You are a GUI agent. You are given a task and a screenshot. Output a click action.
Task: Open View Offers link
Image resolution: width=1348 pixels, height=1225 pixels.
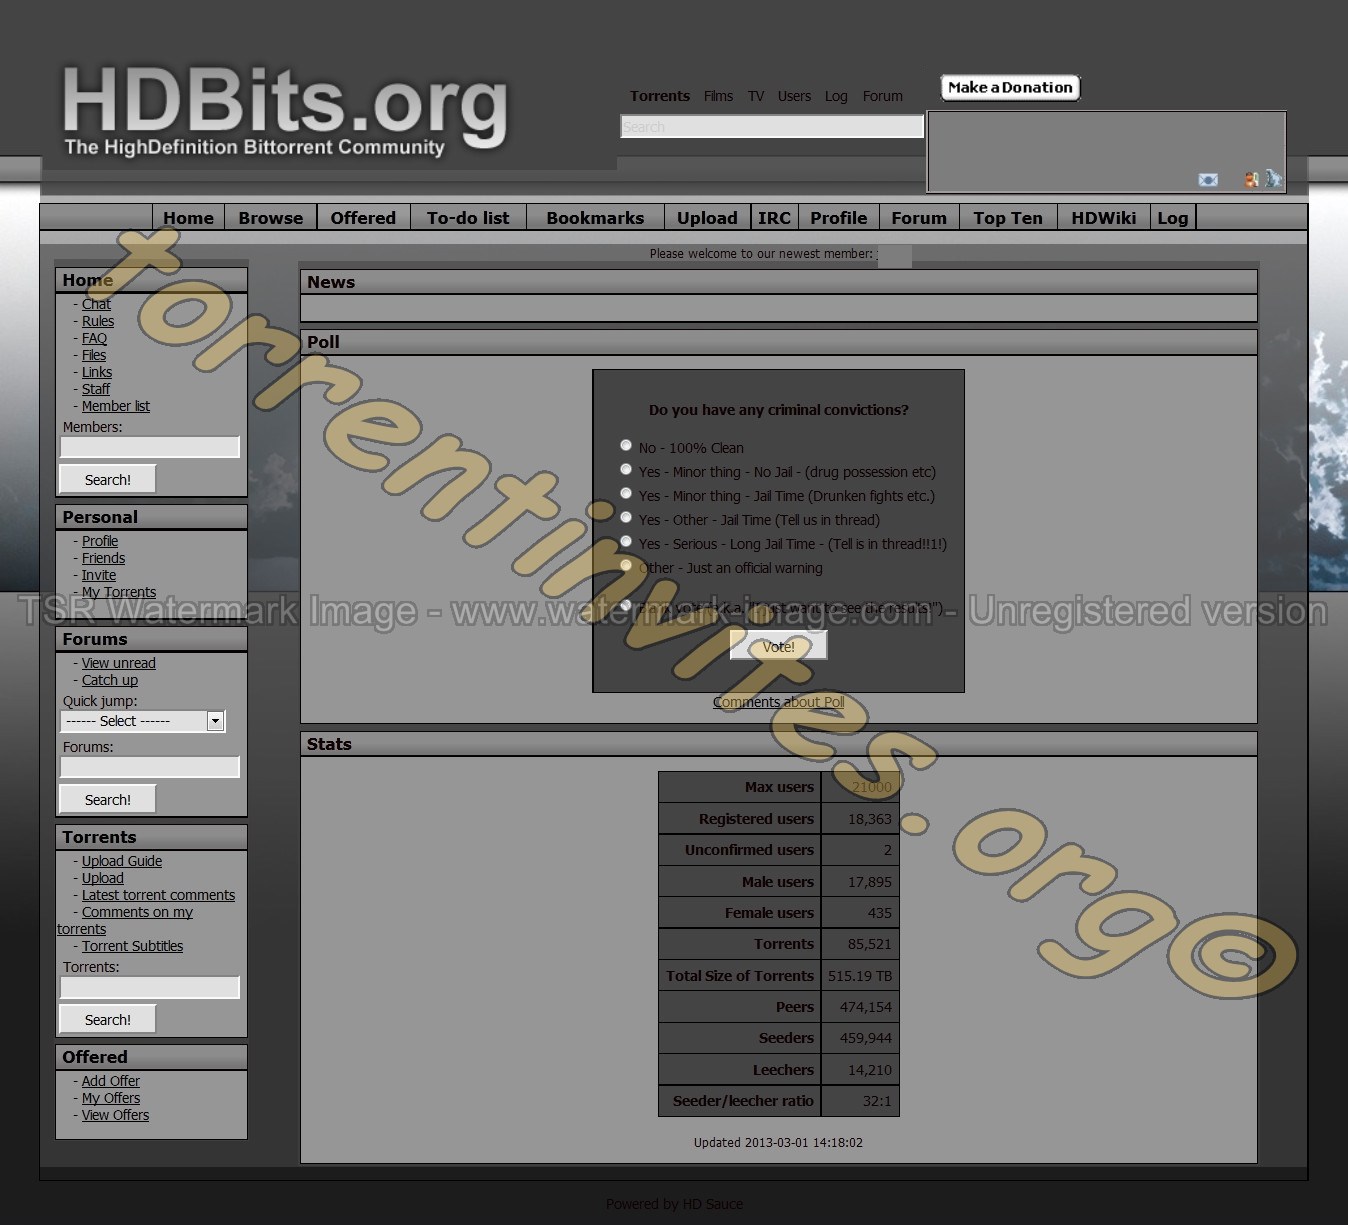(x=115, y=1115)
